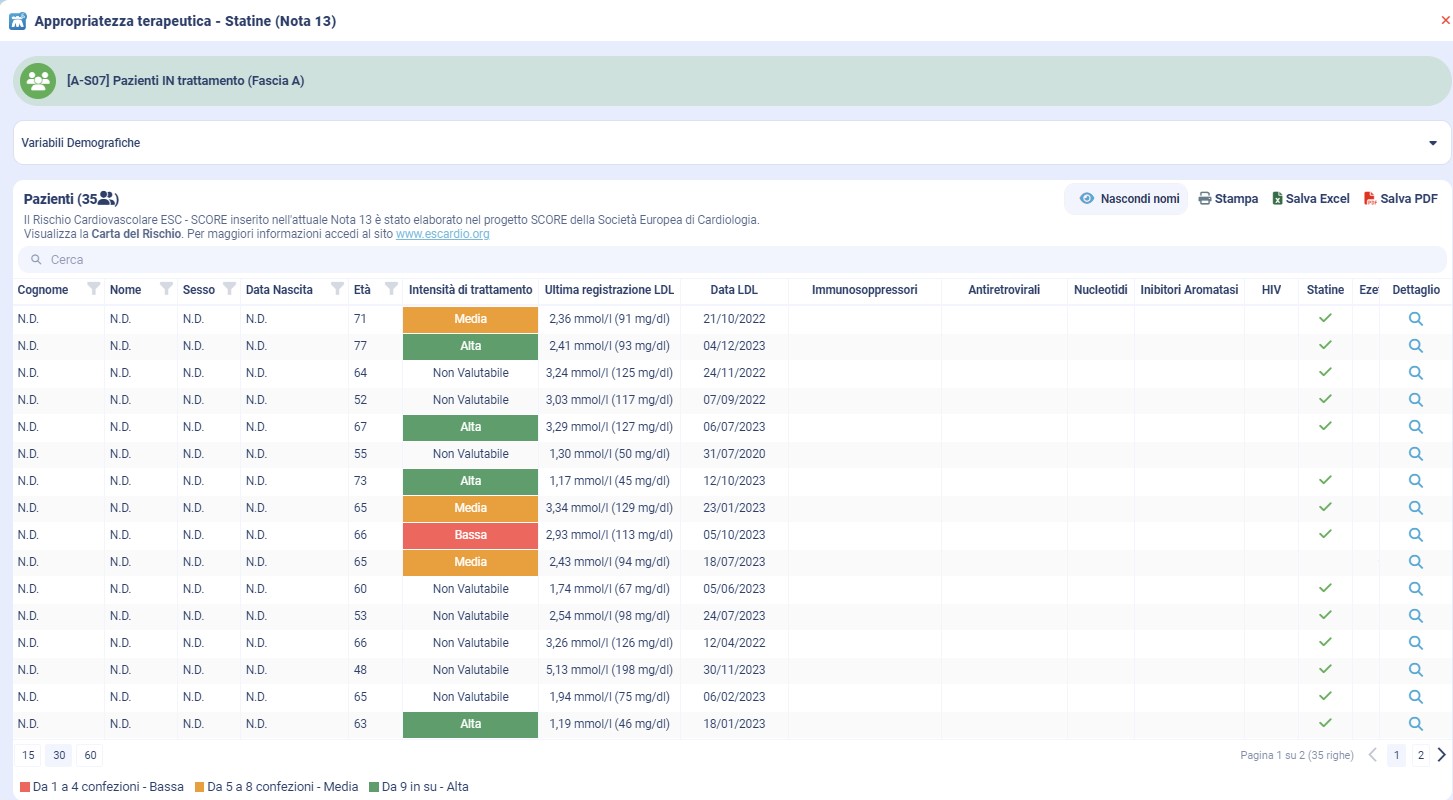This screenshot has height=800, width=1453.
Task: Open detail magnifier for Bassa intensity row
Action: point(1415,535)
